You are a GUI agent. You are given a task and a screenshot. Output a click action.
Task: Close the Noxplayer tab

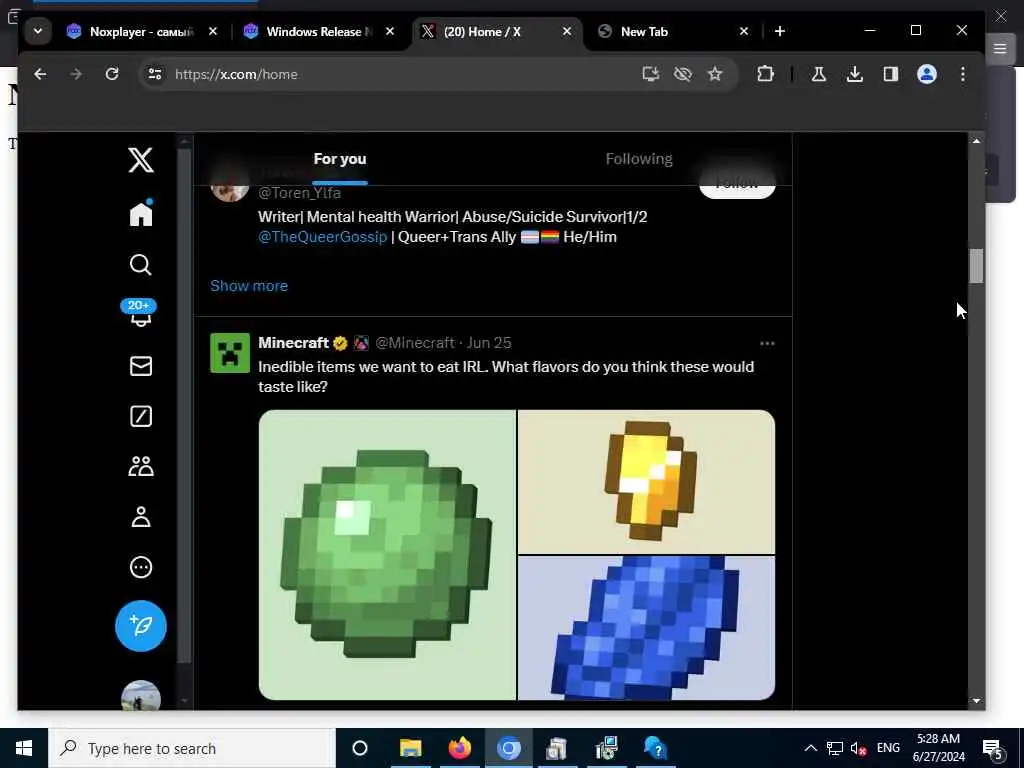tap(213, 31)
